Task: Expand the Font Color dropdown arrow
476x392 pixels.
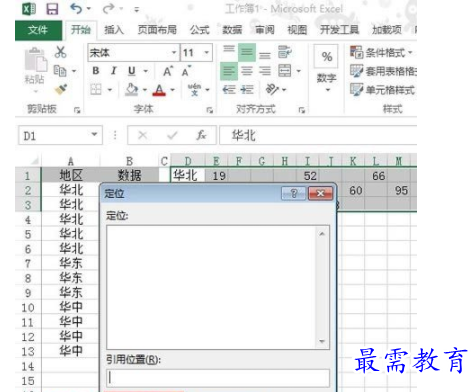Action: click(x=173, y=90)
